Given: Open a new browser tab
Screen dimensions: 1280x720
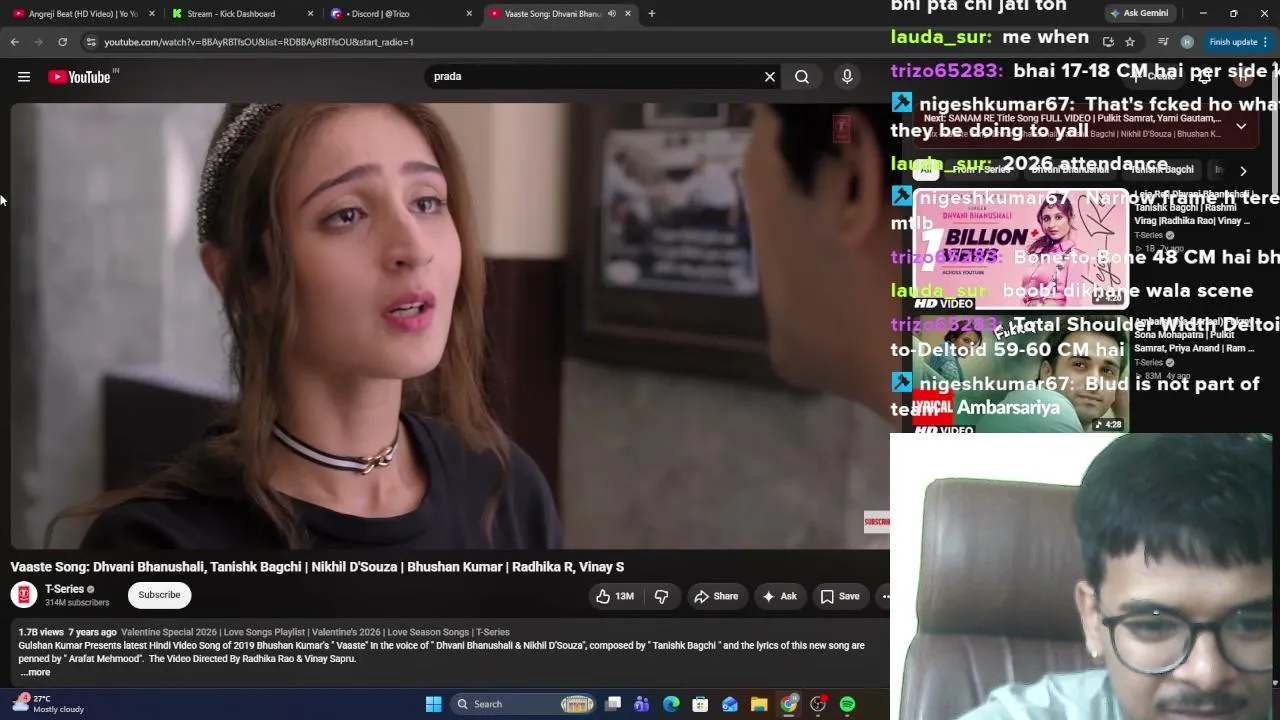Looking at the screenshot, I should tap(651, 14).
